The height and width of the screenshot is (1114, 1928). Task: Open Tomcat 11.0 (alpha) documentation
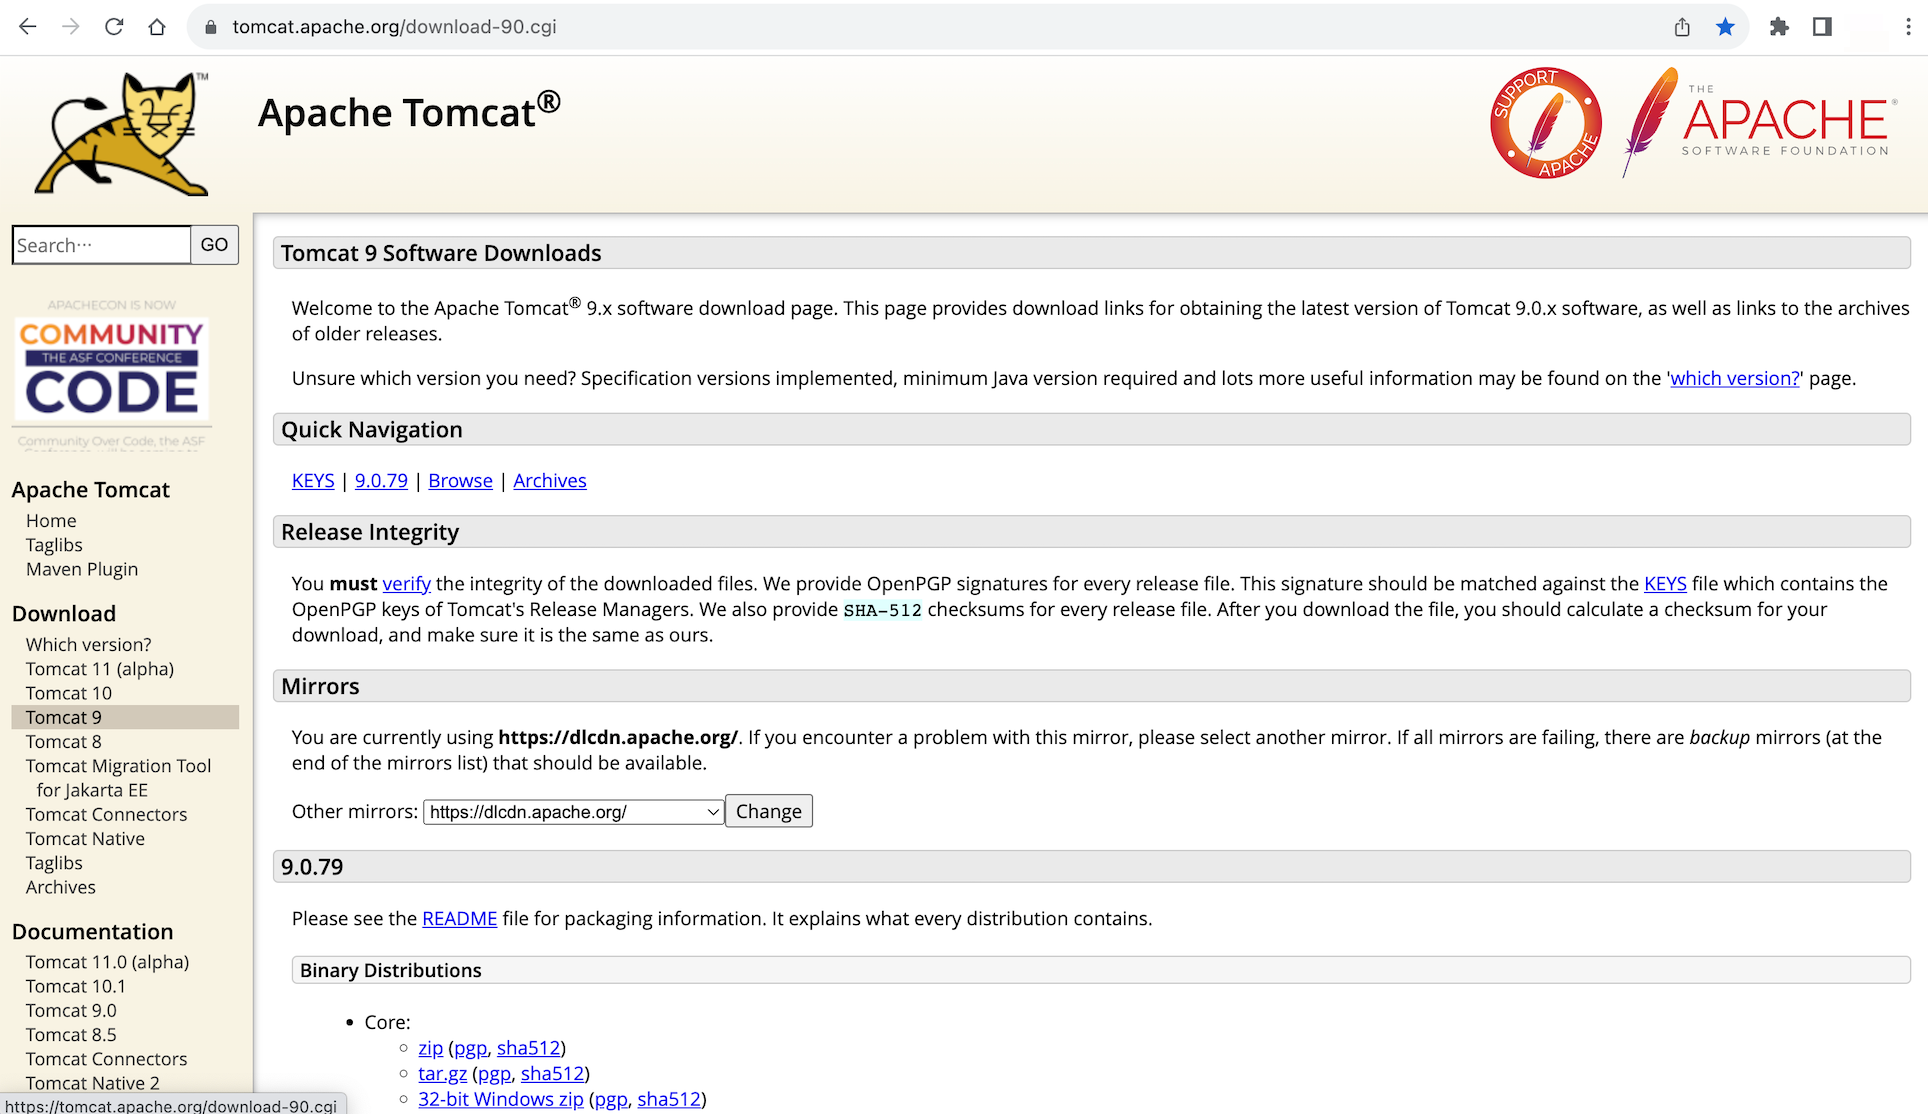pyautogui.click(x=107, y=962)
